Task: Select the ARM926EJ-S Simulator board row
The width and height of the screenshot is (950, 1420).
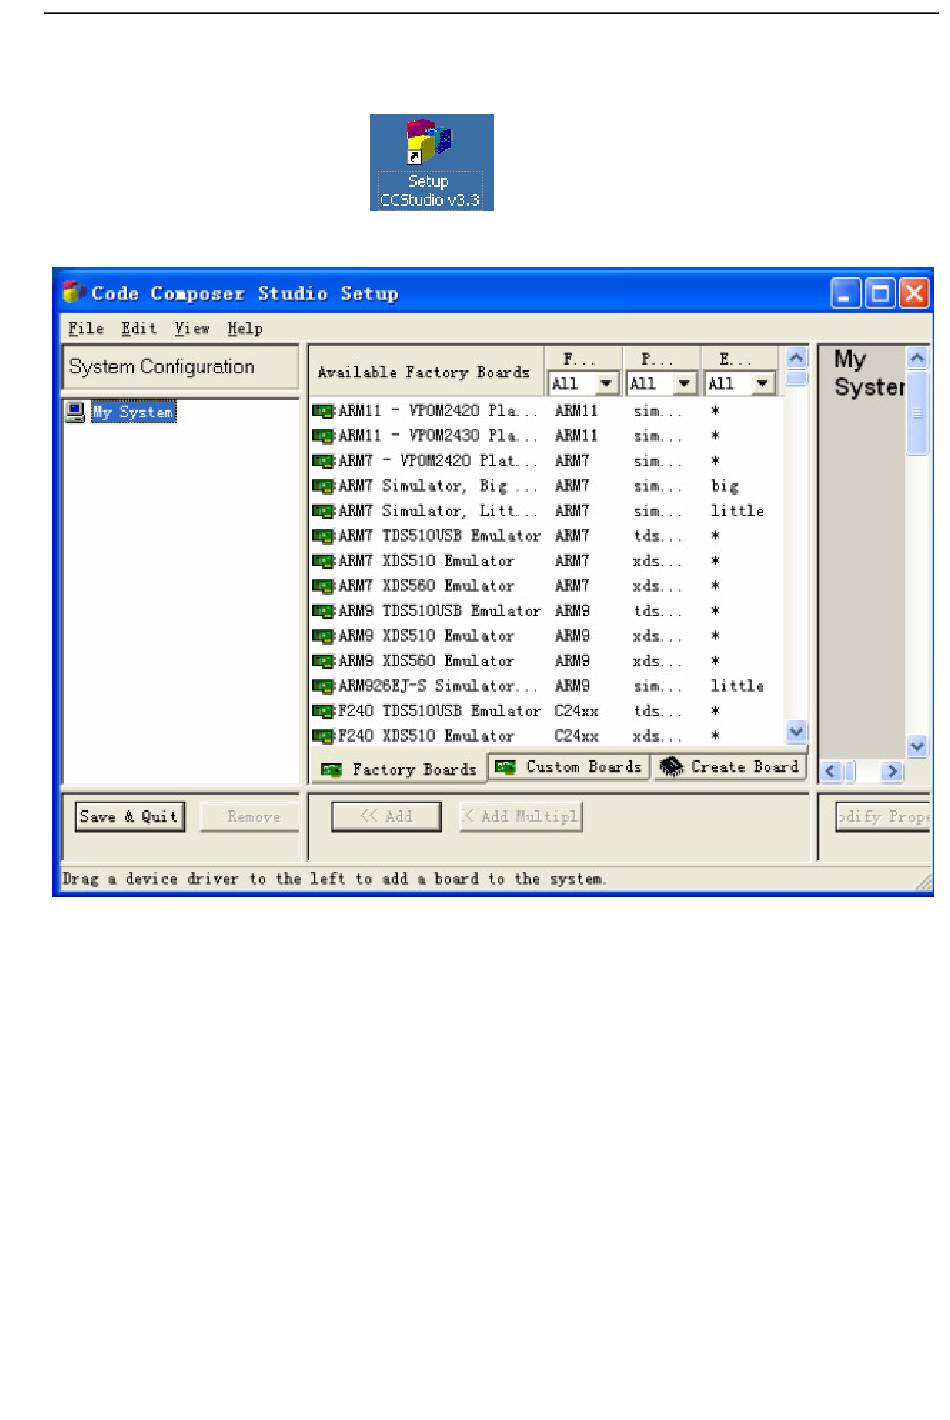Action: (x=546, y=686)
